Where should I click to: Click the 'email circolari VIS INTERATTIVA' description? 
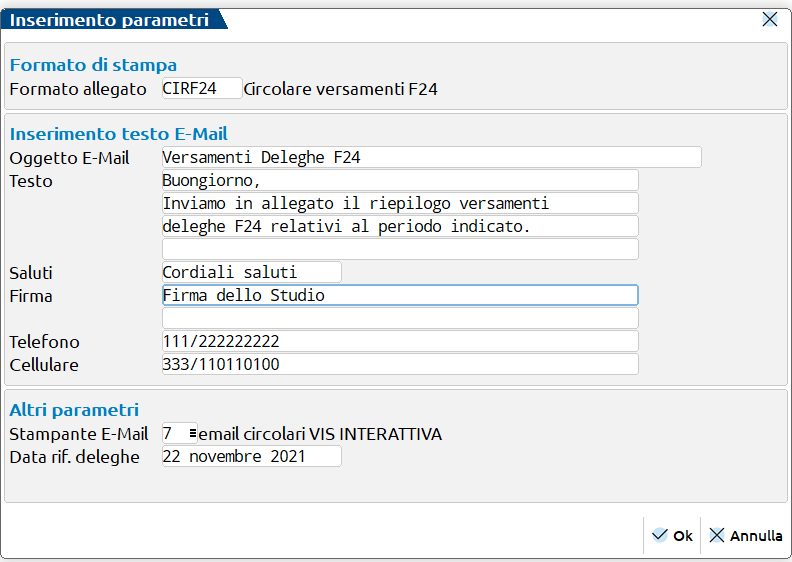320,434
